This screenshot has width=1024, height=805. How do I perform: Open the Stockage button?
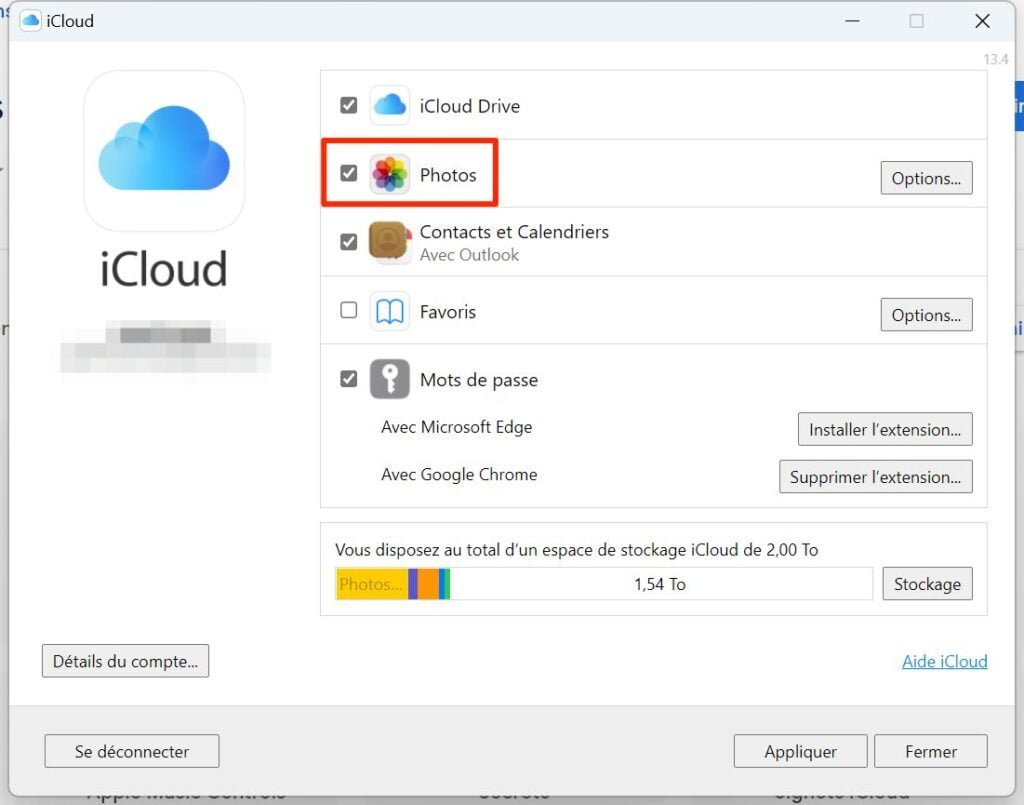pyautogui.click(x=927, y=584)
